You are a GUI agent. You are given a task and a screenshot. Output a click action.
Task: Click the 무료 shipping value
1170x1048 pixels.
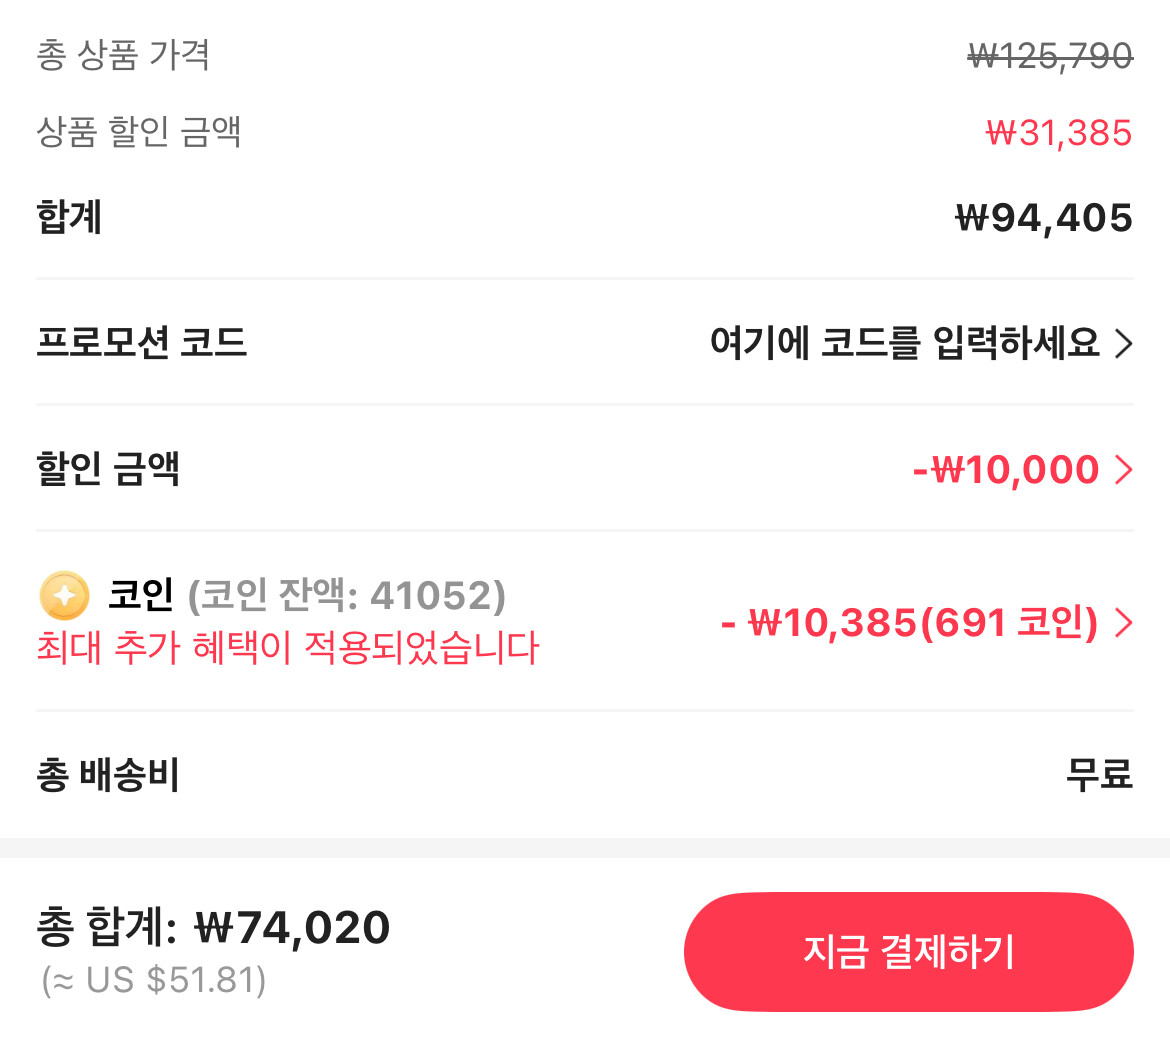point(1098,775)
